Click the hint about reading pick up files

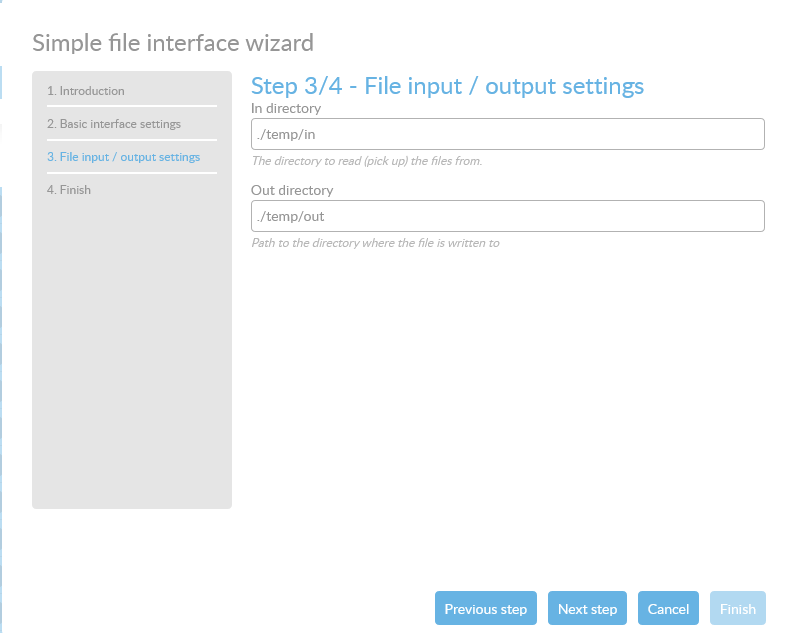click(367, 161)
